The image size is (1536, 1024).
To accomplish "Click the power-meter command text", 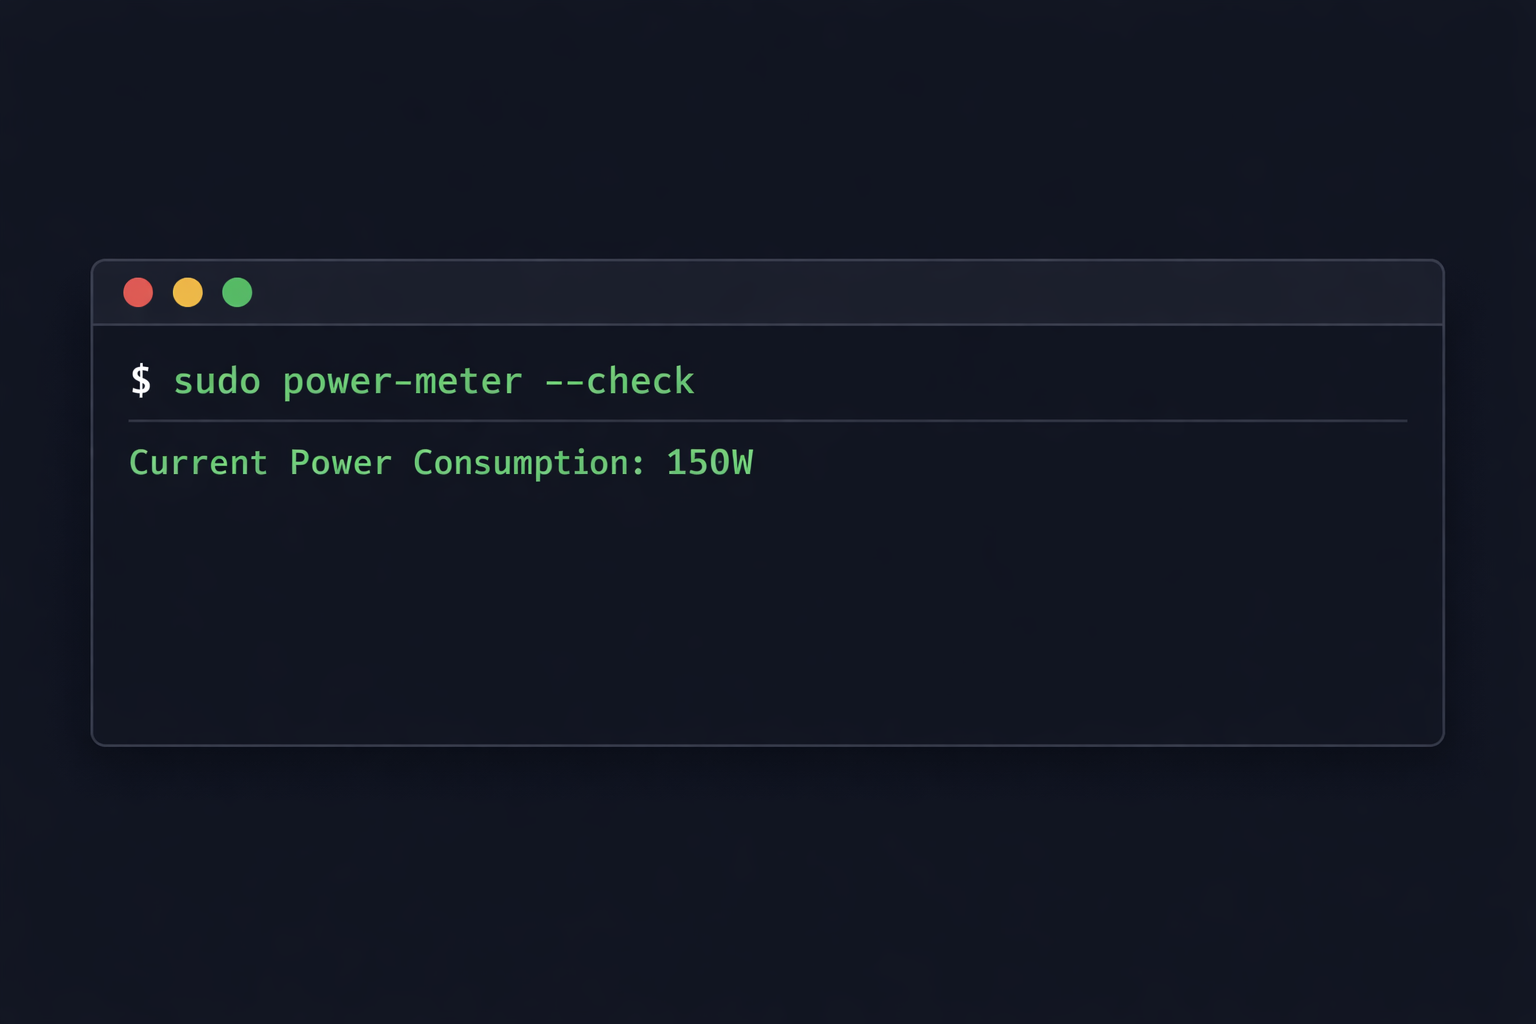I will 403,381.
